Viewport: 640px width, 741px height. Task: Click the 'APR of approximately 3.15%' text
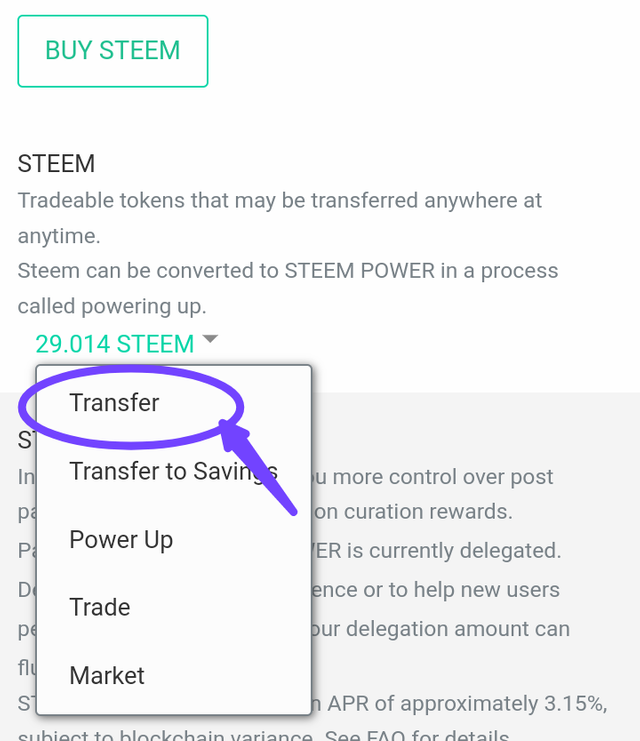click(x=470, y=704)
